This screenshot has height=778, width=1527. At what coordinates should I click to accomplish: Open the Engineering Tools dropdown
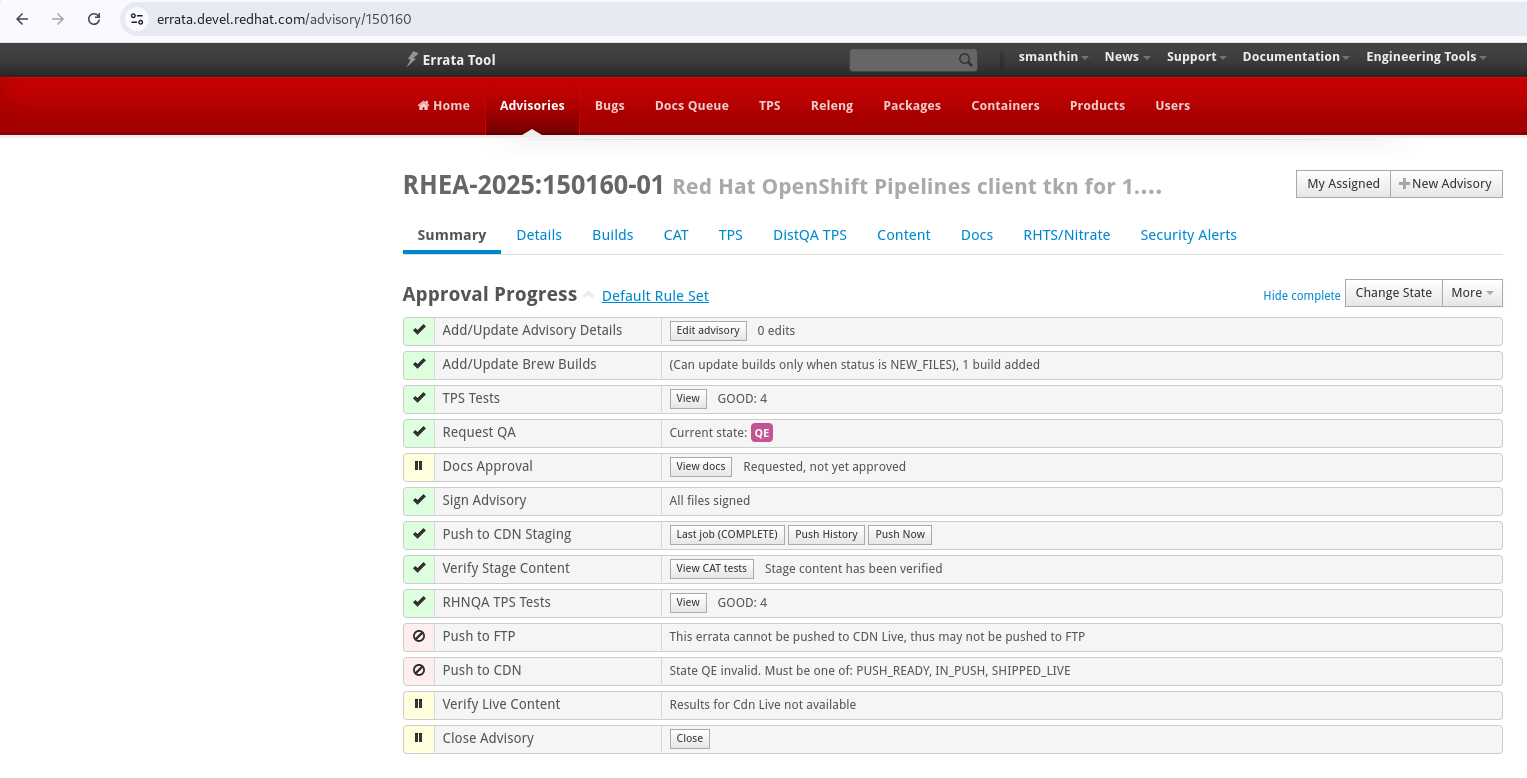[1426, 57]
